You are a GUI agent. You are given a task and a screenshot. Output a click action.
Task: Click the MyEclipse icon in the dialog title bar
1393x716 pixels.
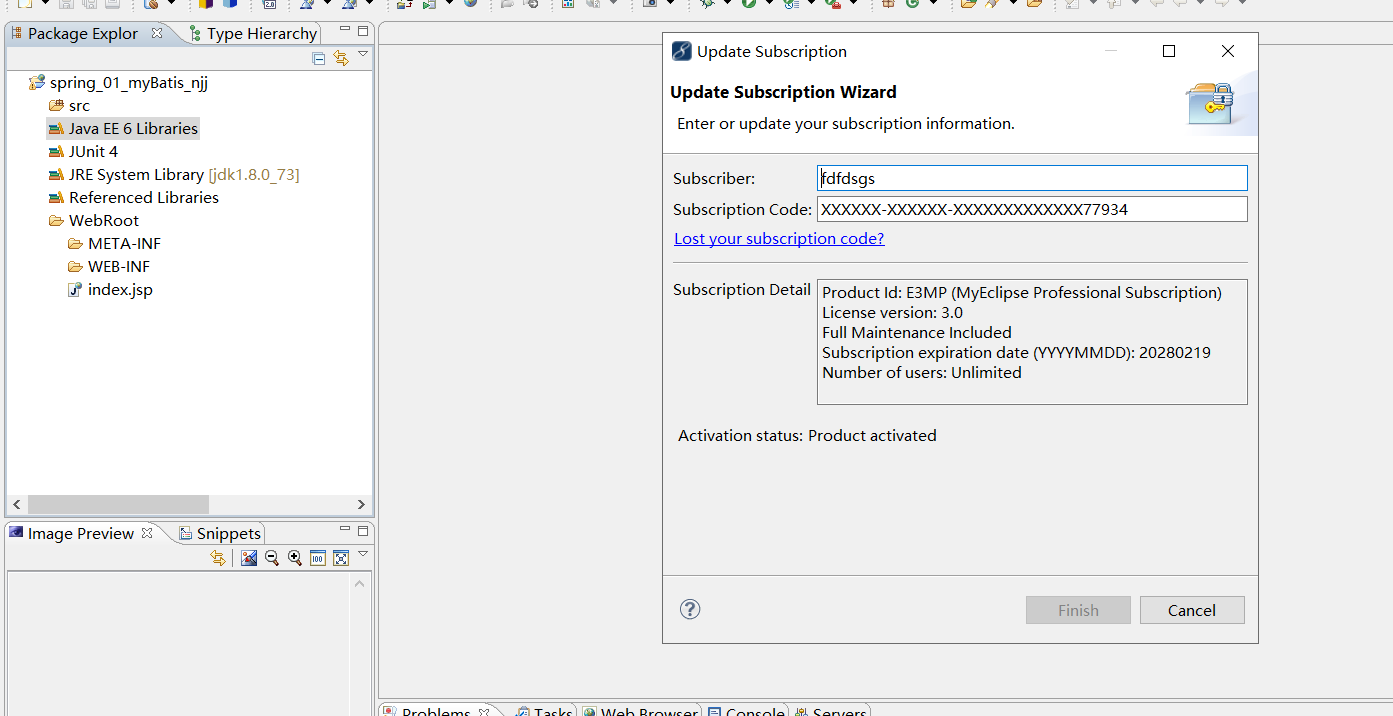tap(682, 51)
